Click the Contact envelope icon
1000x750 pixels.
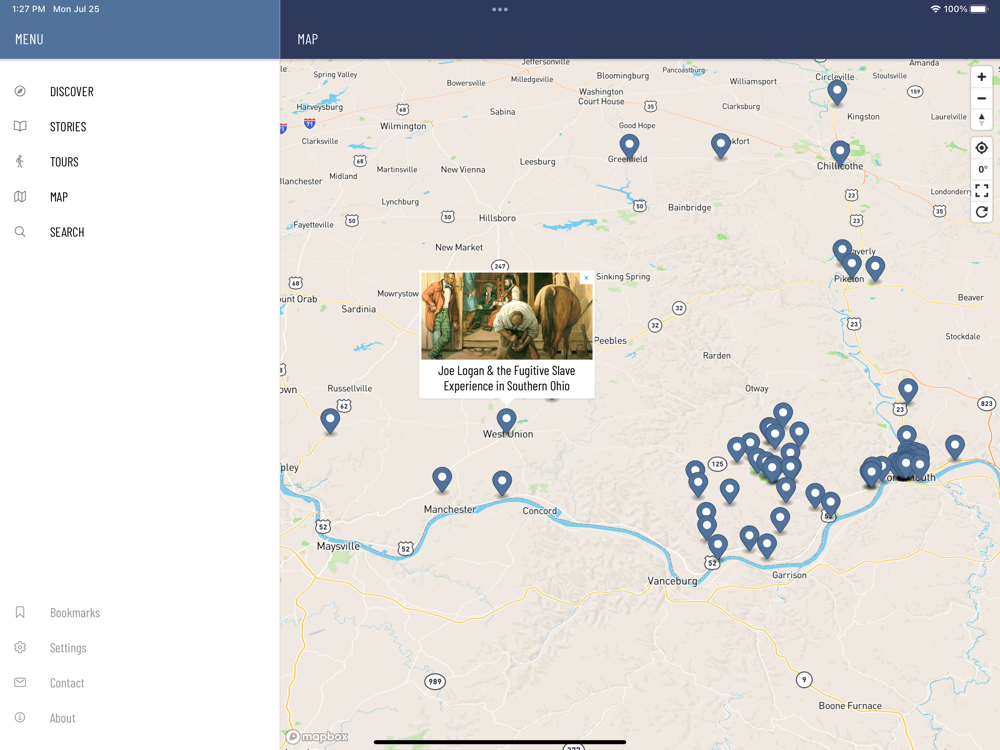point(20,682)
